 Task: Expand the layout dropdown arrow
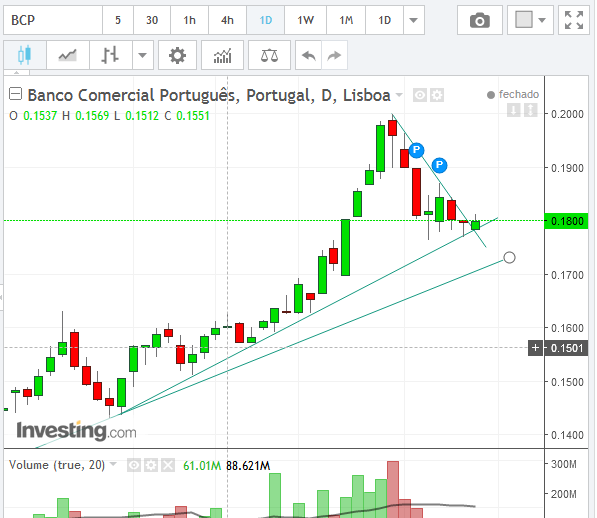coord(542,20)
